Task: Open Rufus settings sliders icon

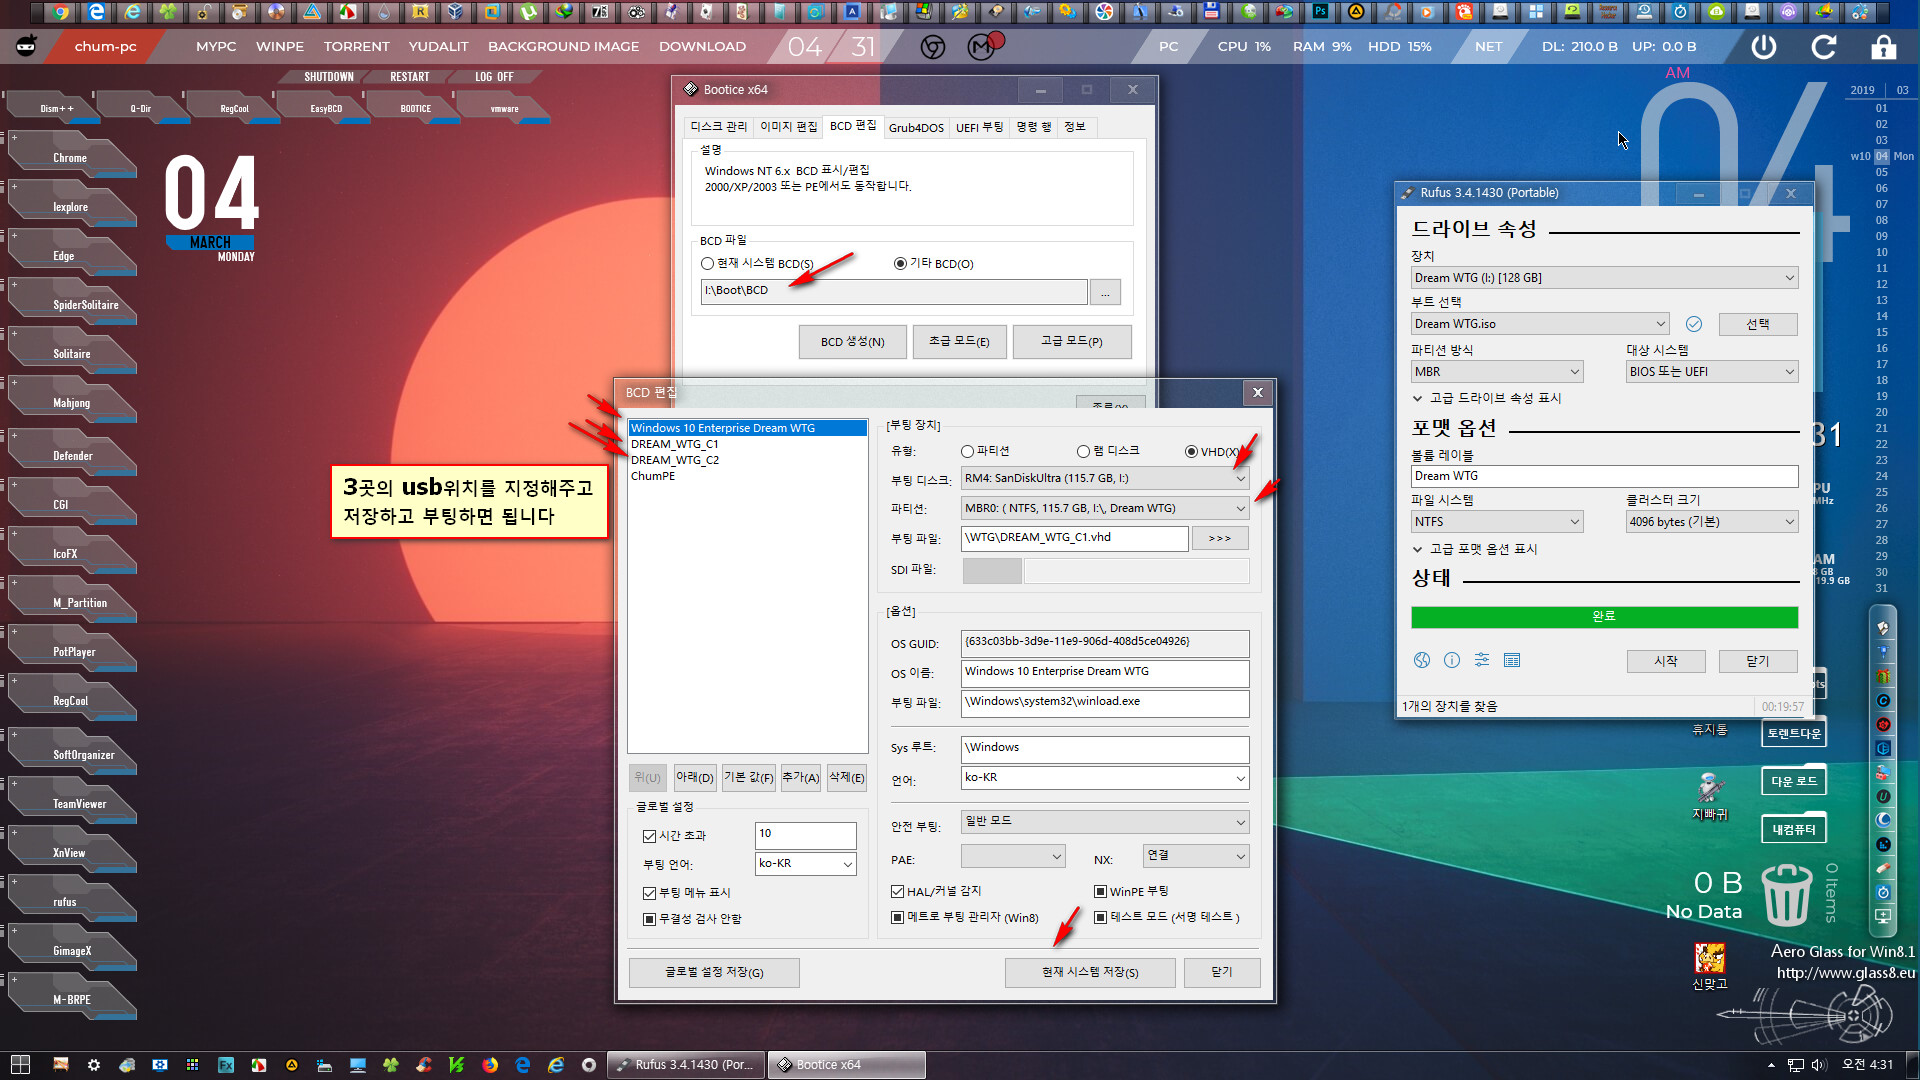Action: (x=1482, y=660)
